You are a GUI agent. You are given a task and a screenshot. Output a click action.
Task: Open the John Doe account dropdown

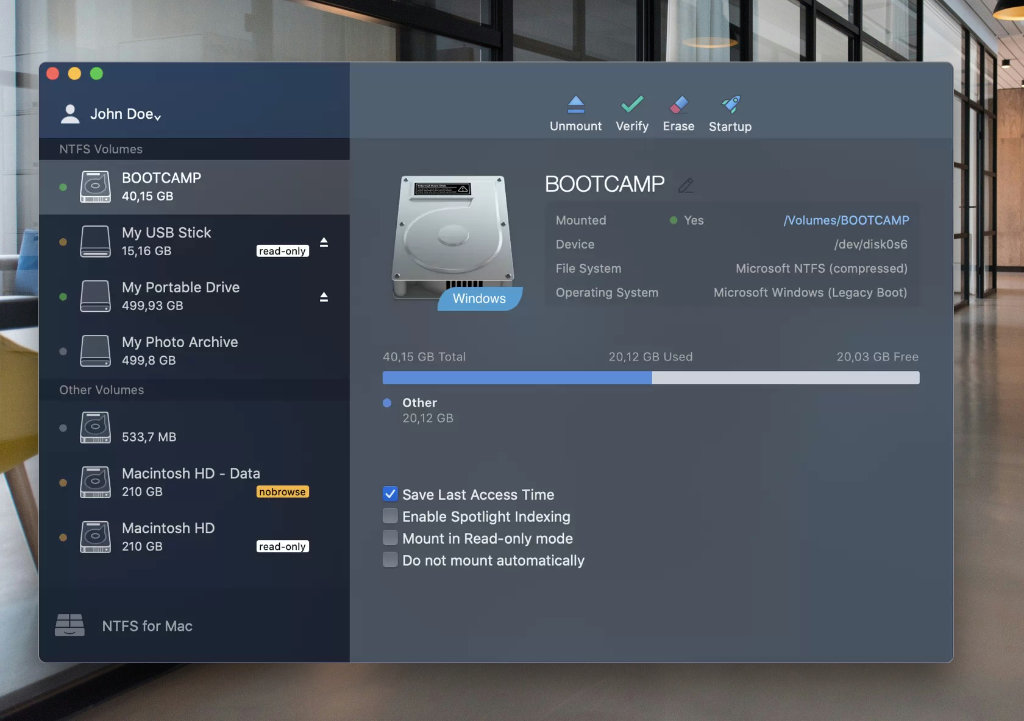coord(125,114)
